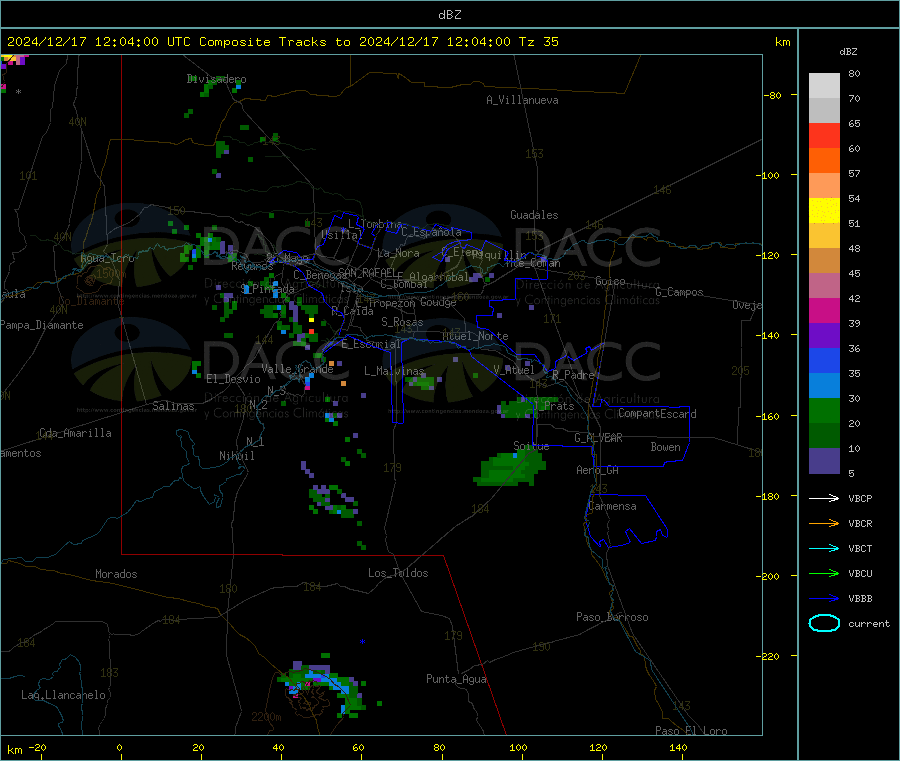The height and width of the screenshot is (761, 900).
Task: Click the green VBCU arrow legend icon
Action: 824,573
